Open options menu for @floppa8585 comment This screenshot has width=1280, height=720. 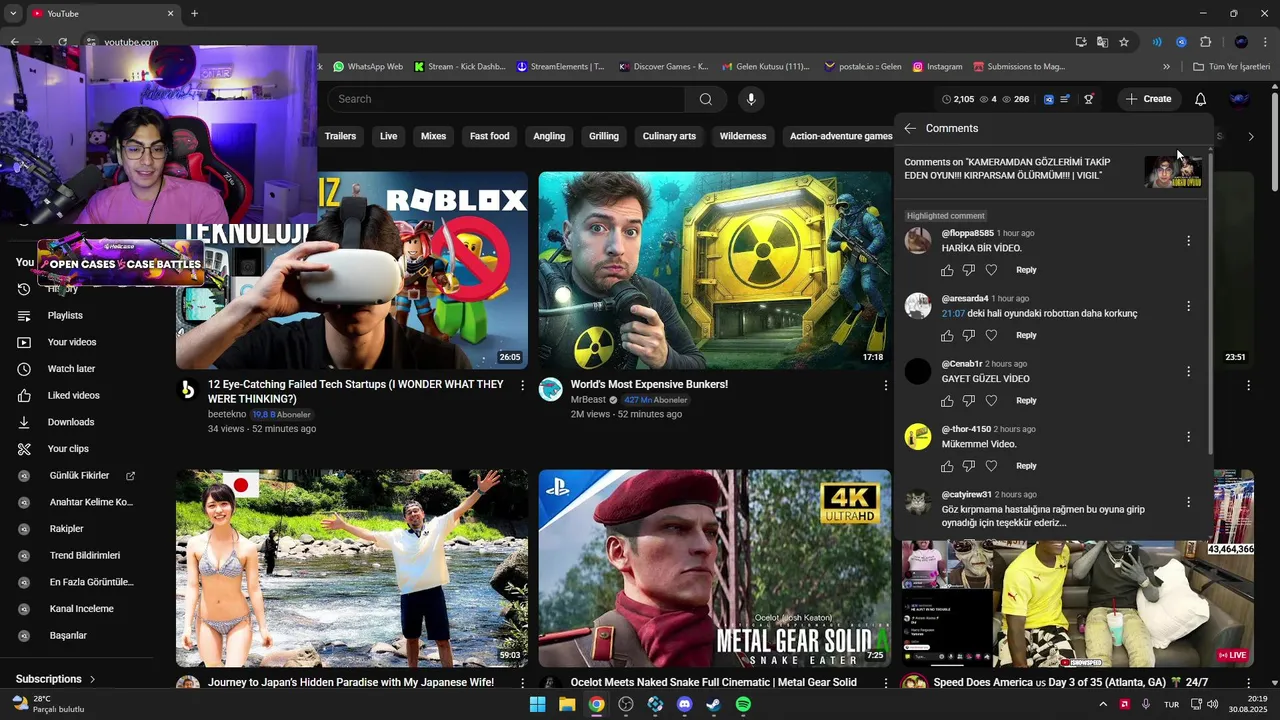coord(1188,241)
